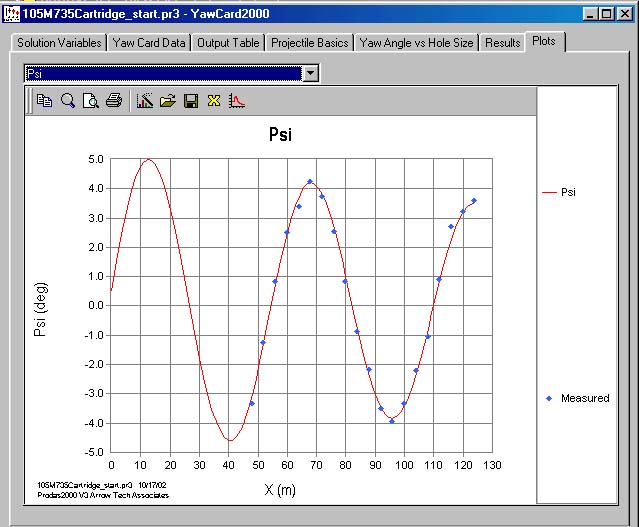Image resolution: width=639 pixels, height=527 pixels.
Task: Save the chart with floppy icon
Action: click(x=190, y=101)
